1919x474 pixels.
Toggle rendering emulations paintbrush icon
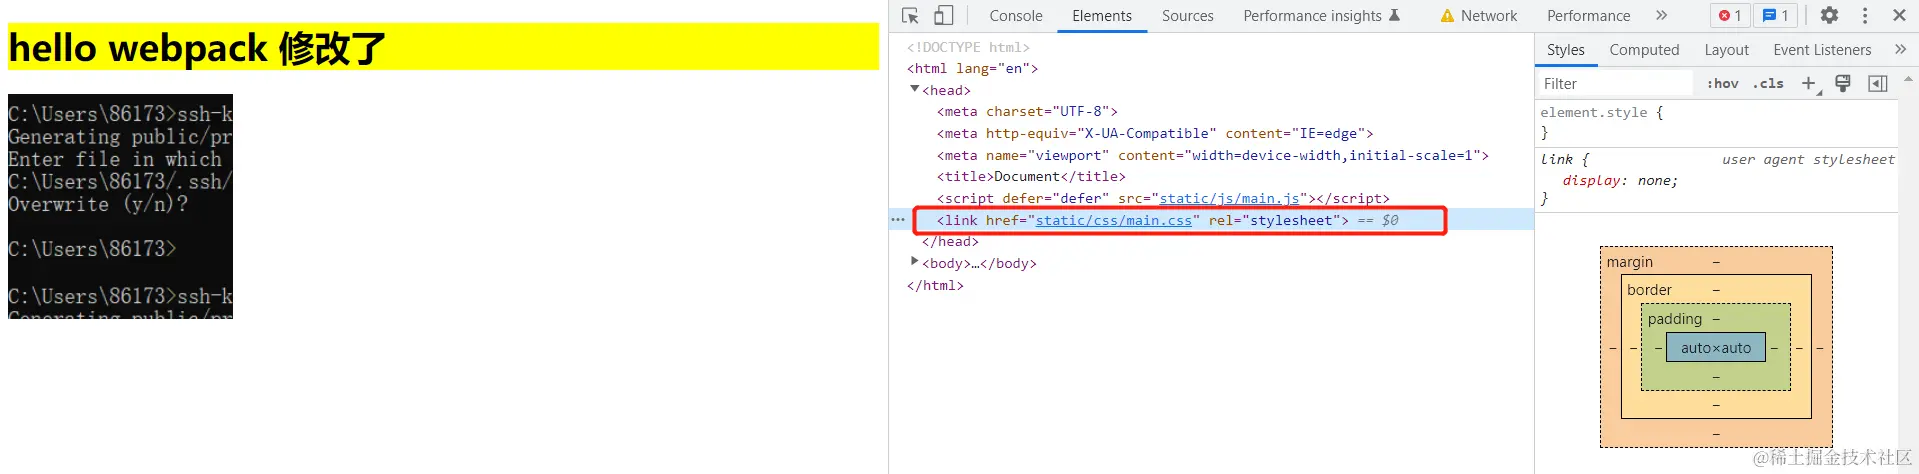coord(1843,84)
